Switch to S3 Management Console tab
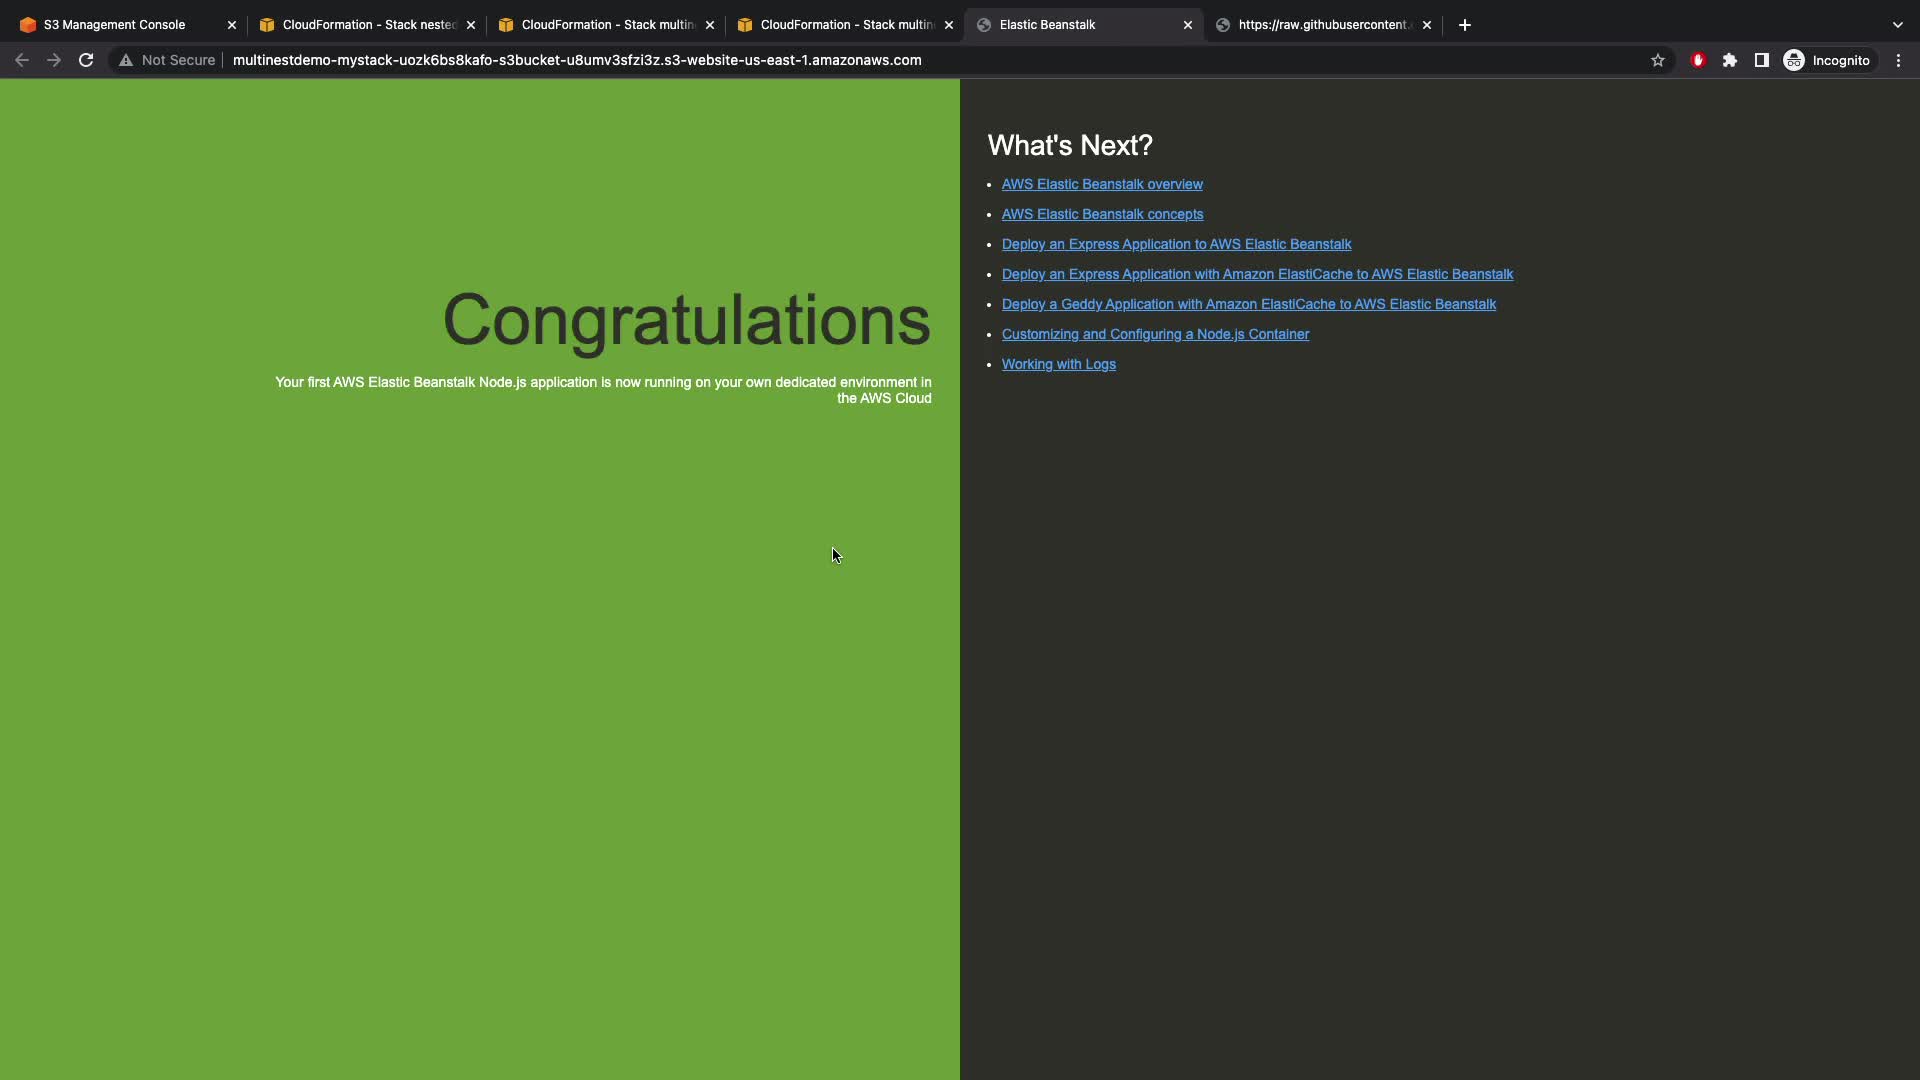The image size is (1920, 1080). coord(115,25)
